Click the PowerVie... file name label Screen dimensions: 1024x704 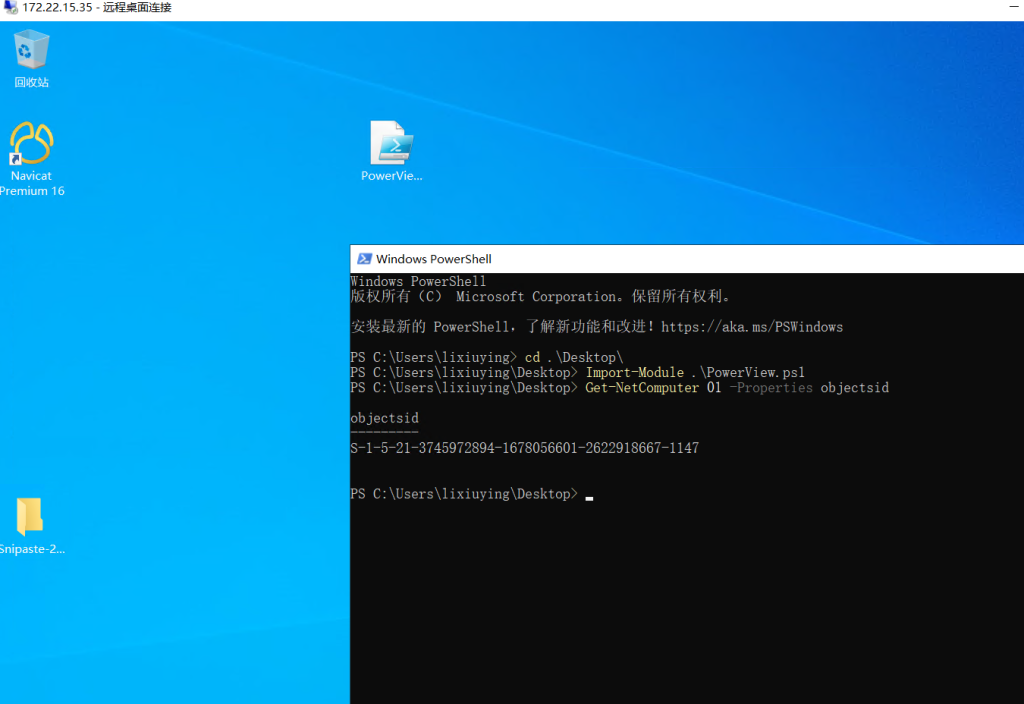click(391, 176)
